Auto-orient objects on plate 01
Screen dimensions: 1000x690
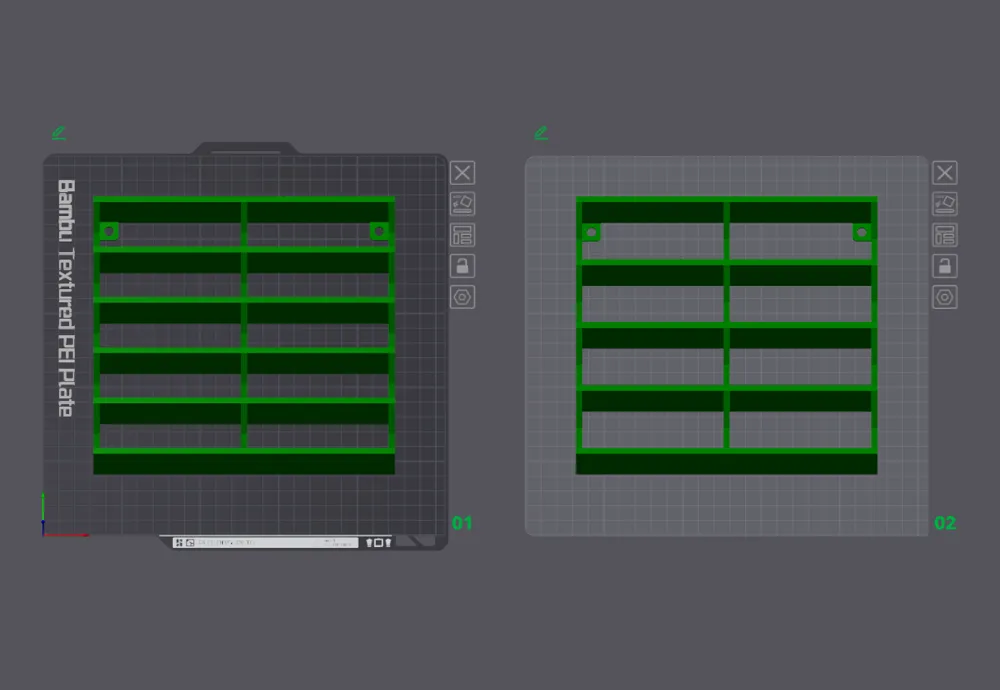(x=462, y=204)
